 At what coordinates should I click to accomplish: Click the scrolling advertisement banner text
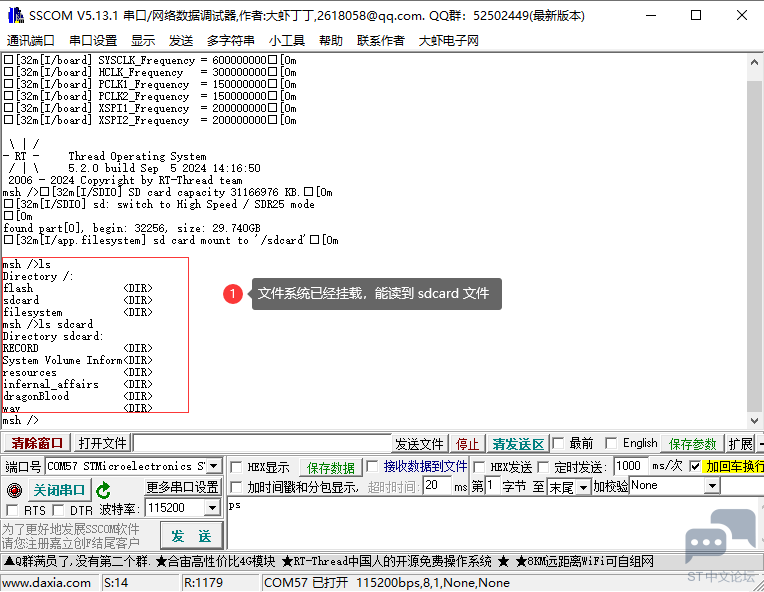(x=328, y=562)
